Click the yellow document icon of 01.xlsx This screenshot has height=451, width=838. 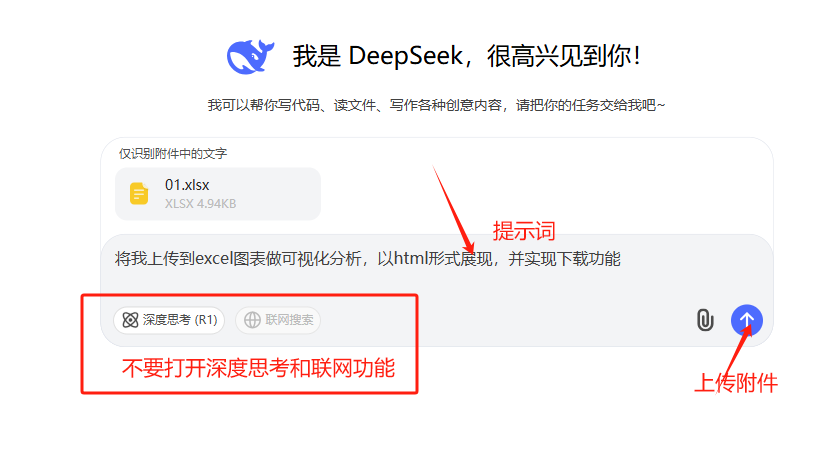139,193
